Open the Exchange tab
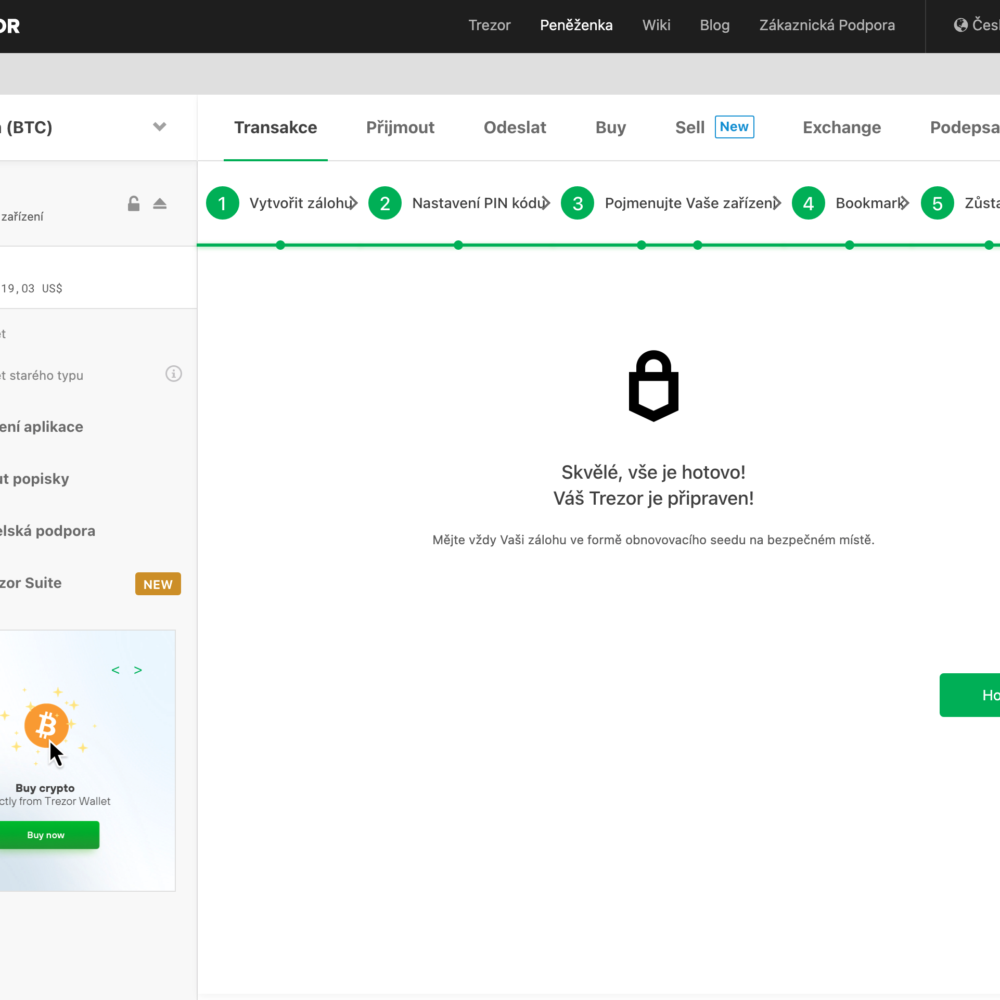 click(841, 127)
